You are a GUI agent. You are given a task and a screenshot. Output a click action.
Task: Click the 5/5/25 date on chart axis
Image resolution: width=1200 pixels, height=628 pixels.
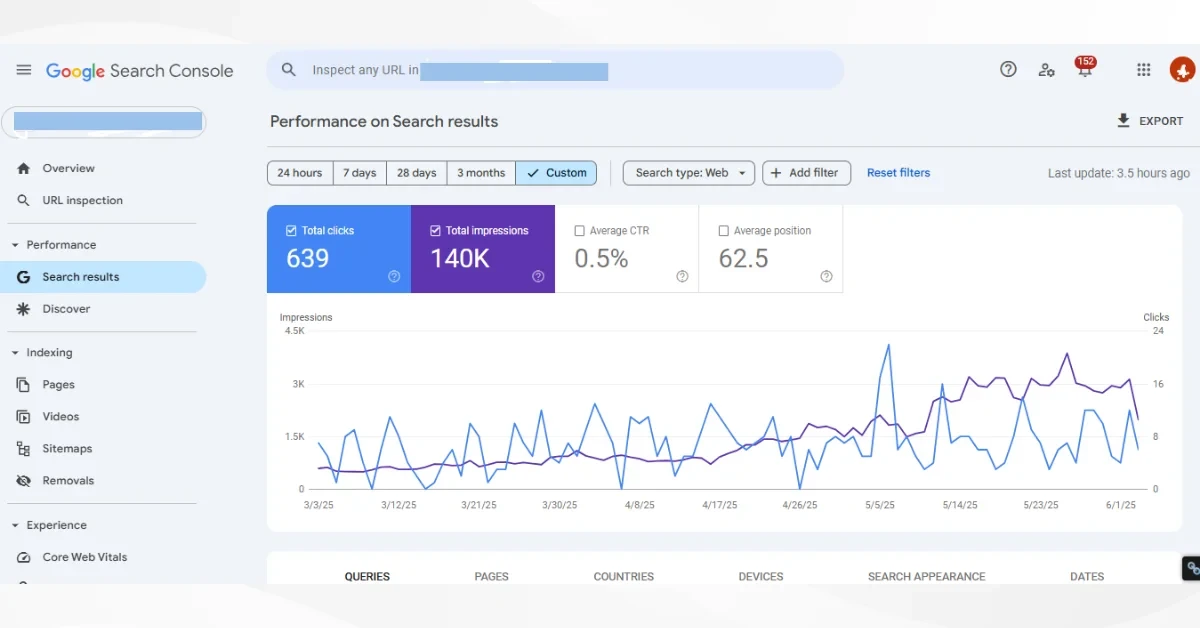point(880,505)
